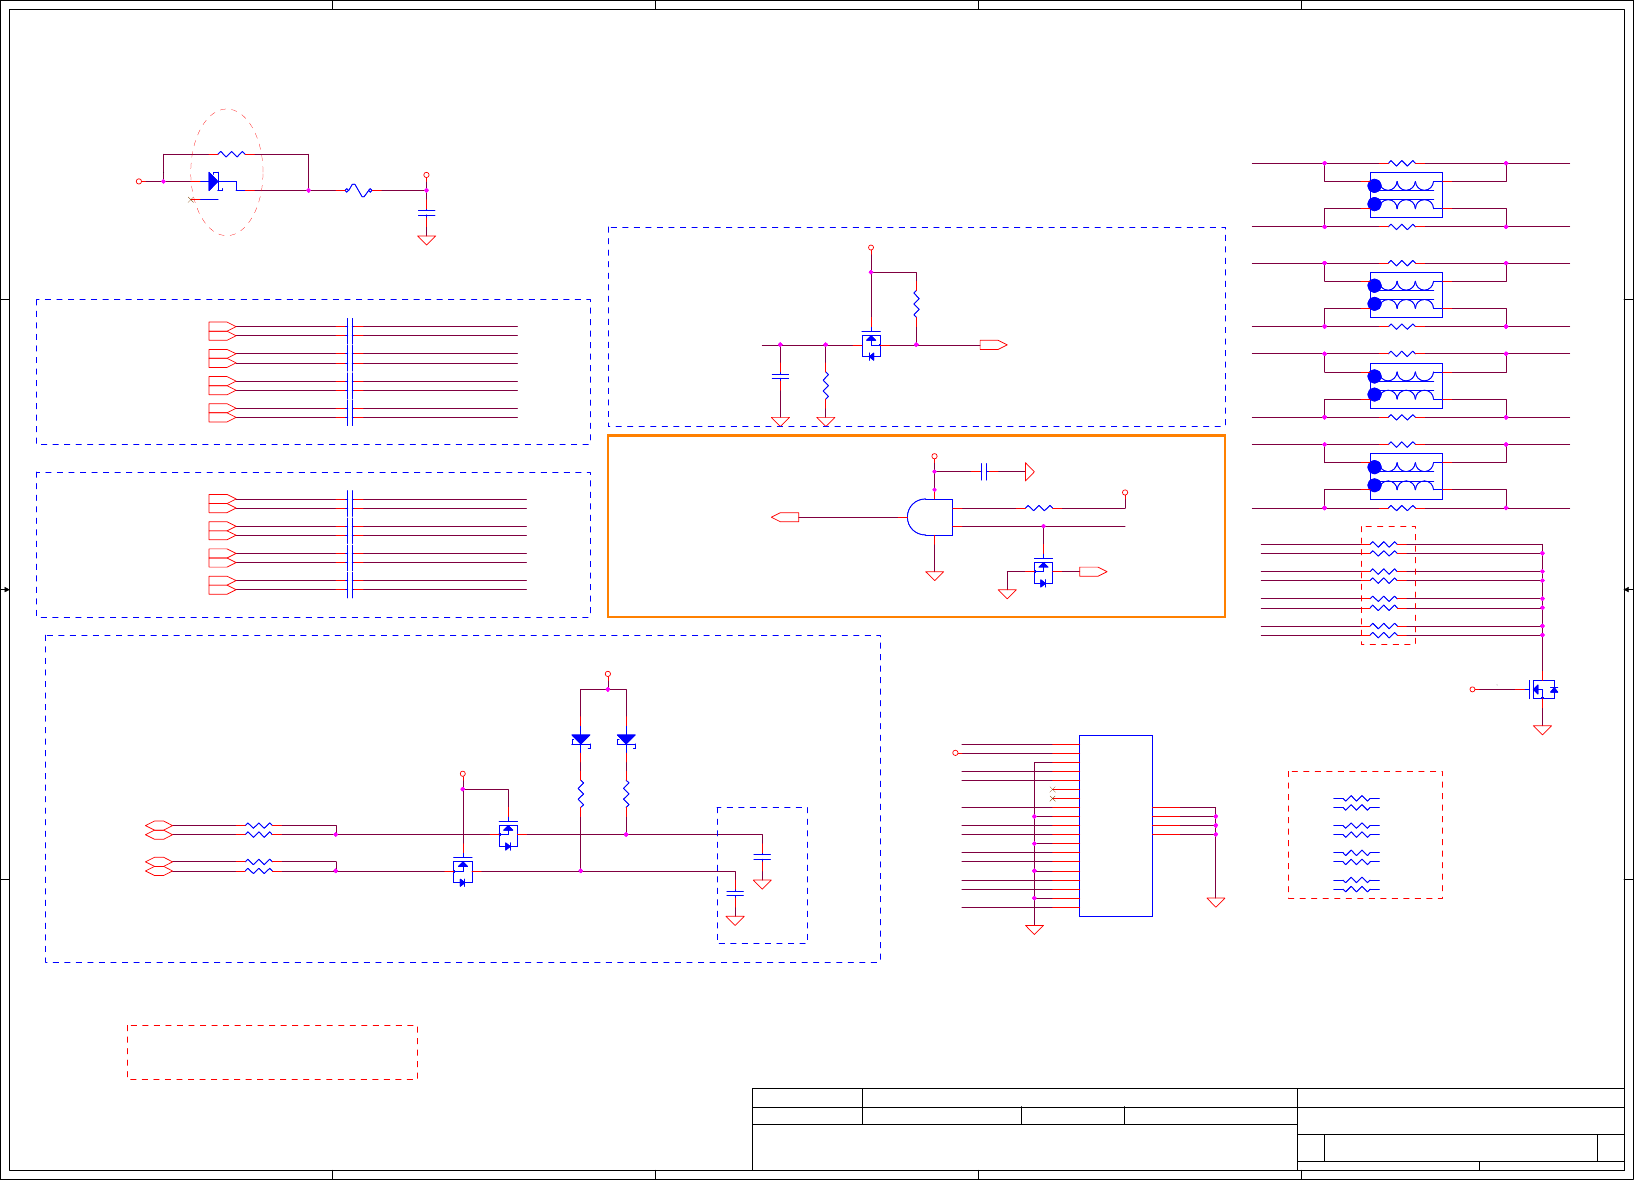Select the orange highlighted block border

click(916, 526)
